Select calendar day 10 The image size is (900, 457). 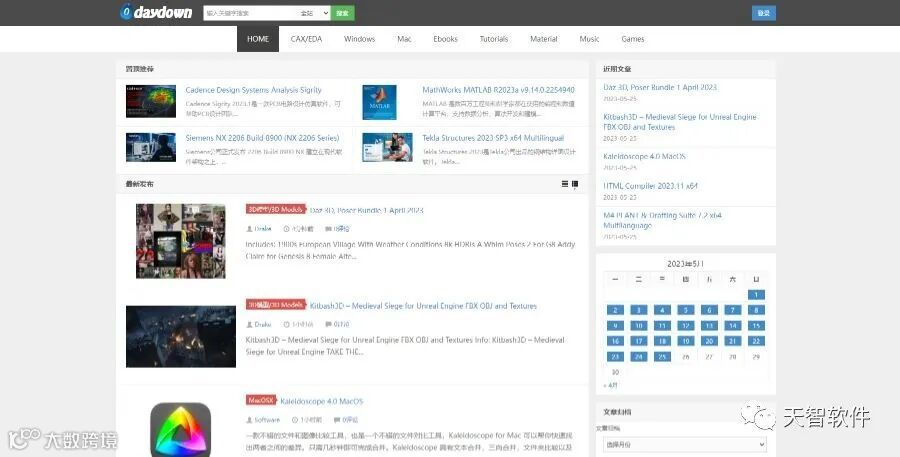point(638,326)
